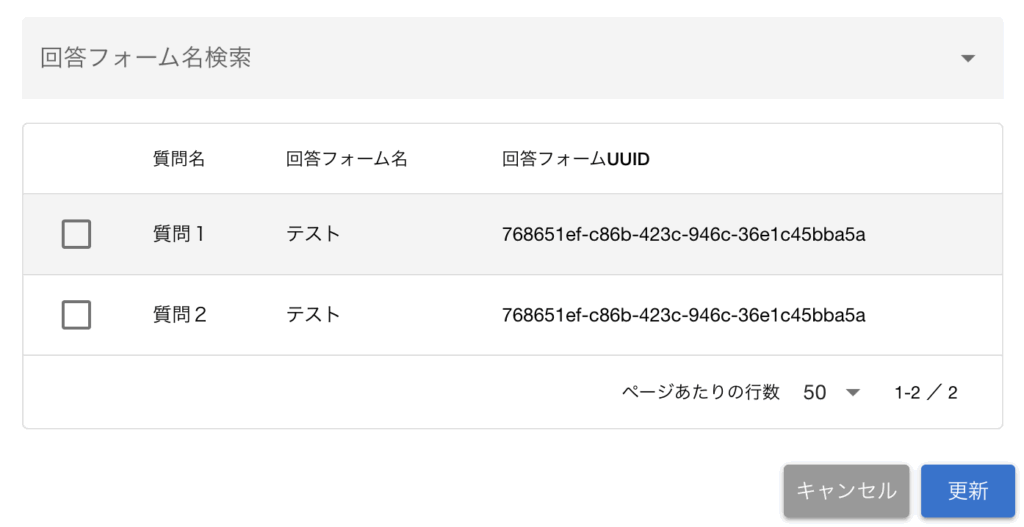This screenshot has width=1024, height=527.
Task: Tick the checkbox for 質問2
Action: [x=76, y=315]
